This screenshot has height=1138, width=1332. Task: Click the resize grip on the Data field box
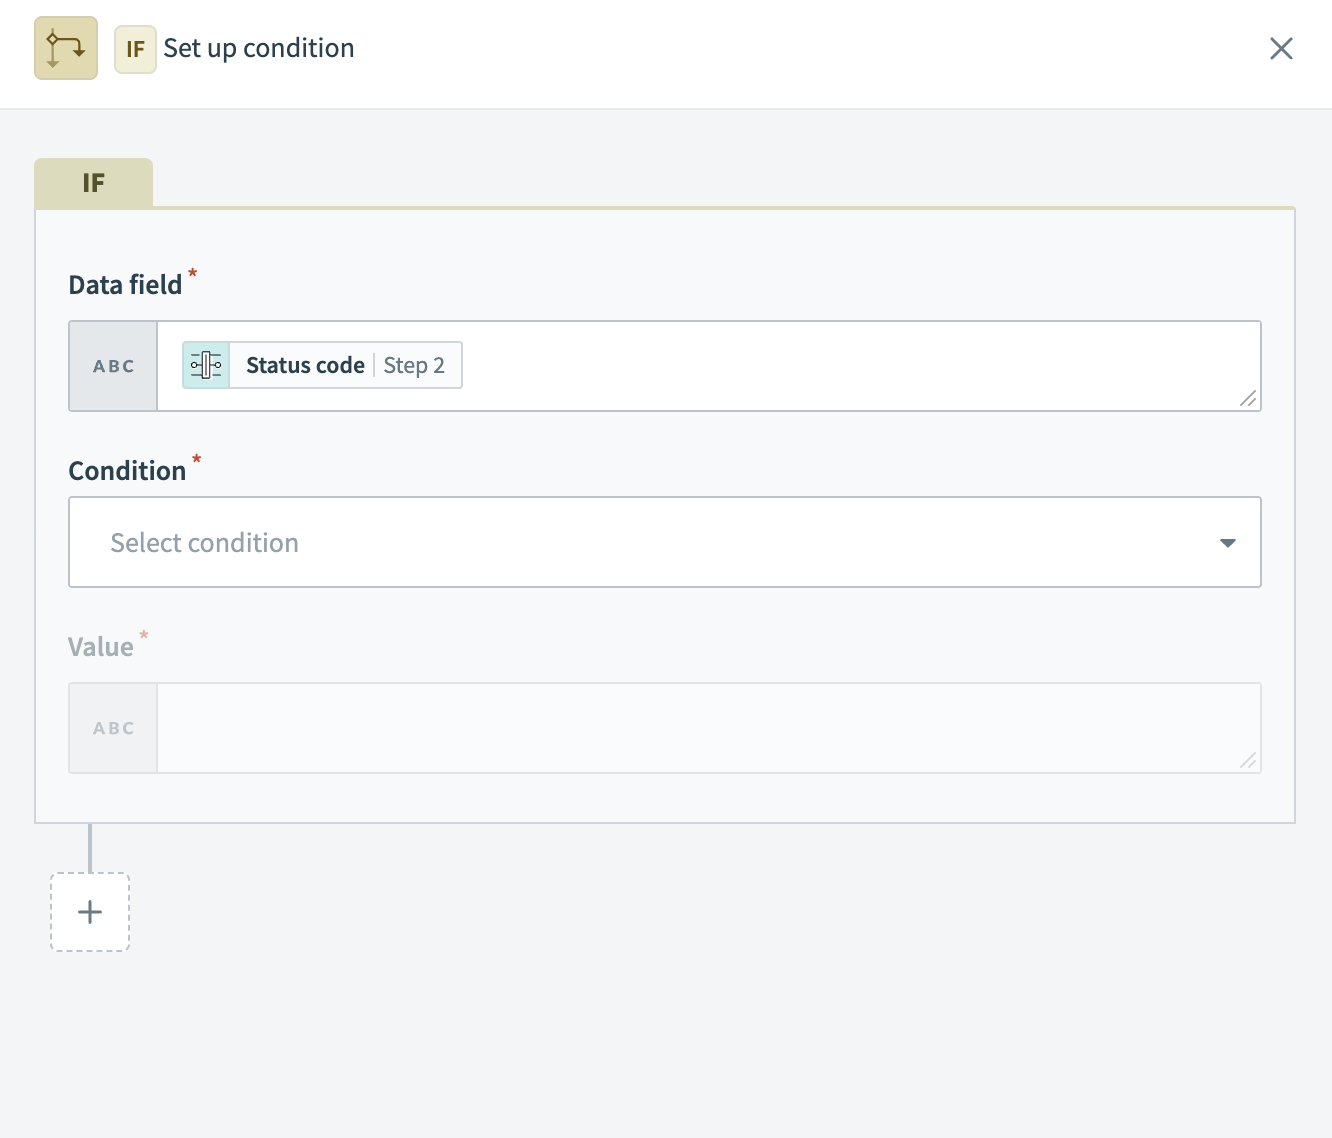1246,399
